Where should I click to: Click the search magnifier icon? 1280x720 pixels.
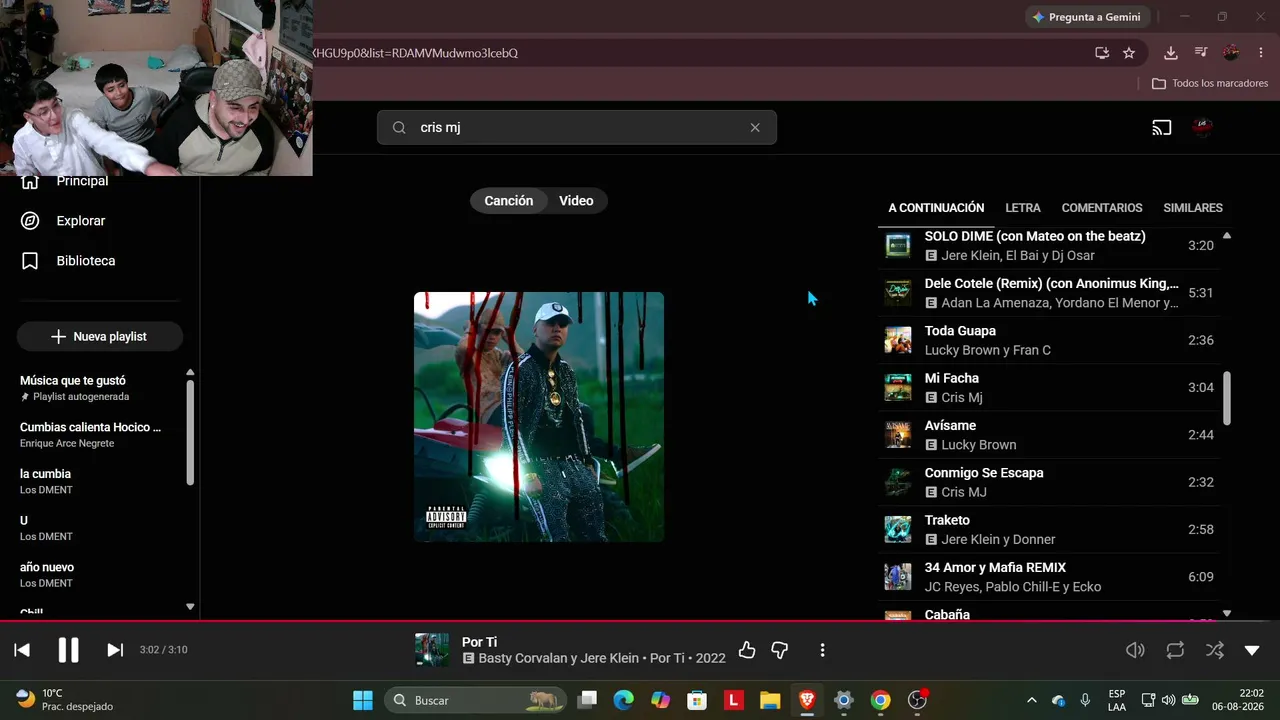399,127
